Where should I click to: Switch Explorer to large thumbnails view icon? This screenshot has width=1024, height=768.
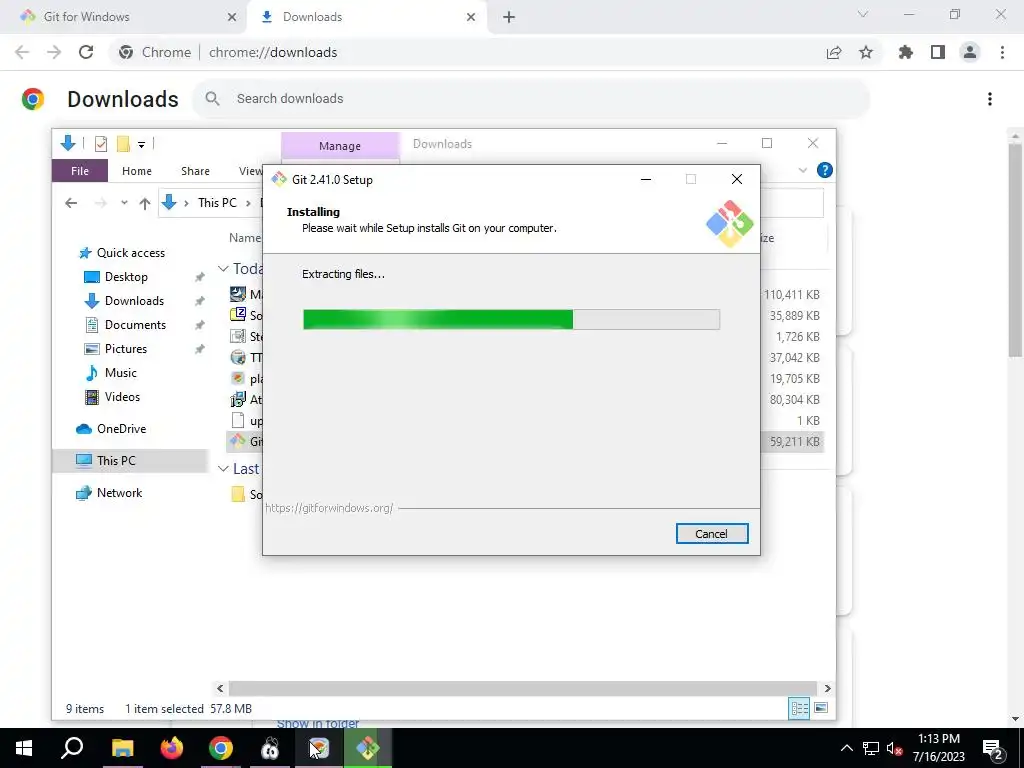(822, 709)
